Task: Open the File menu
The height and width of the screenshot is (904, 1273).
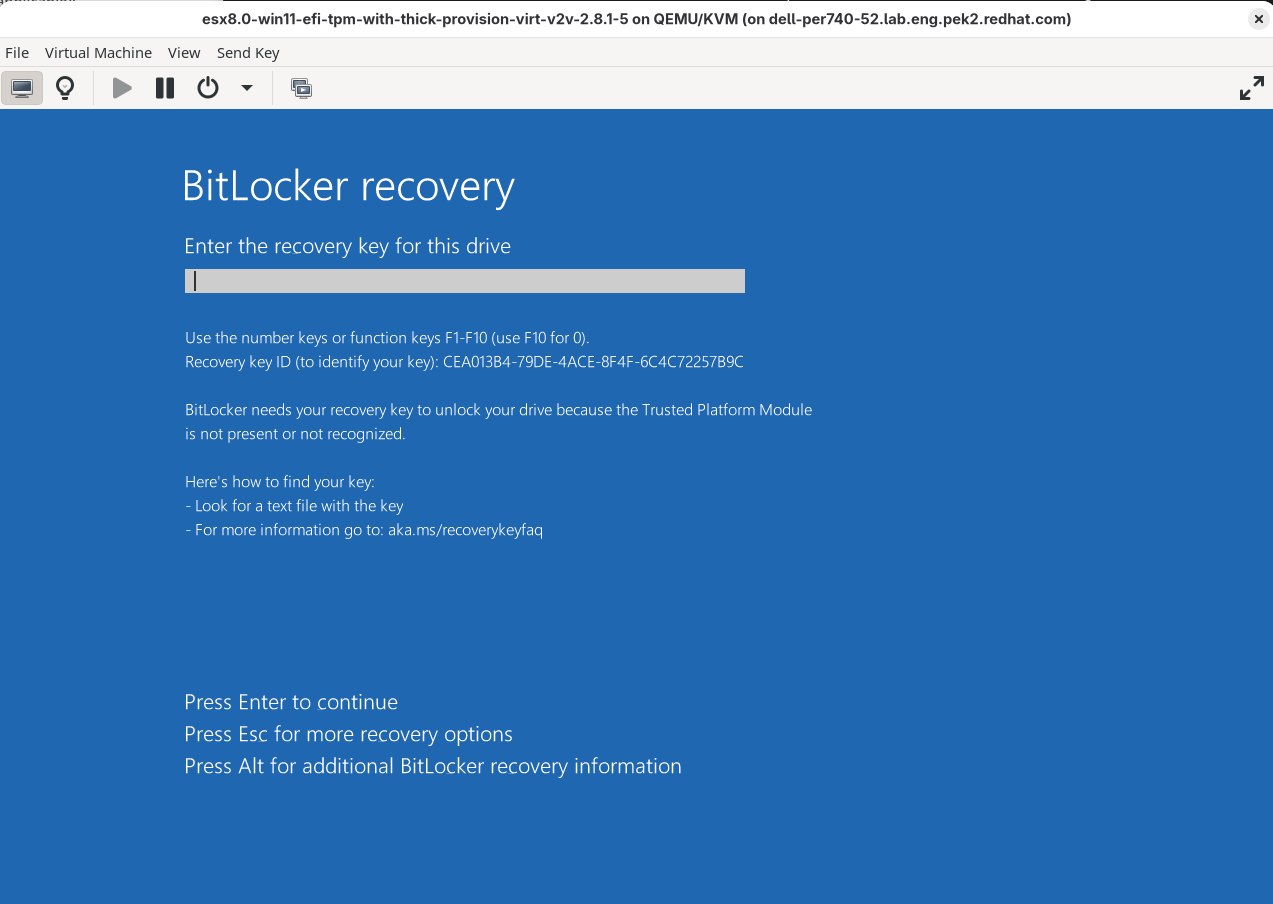Action: click(17, 52)
